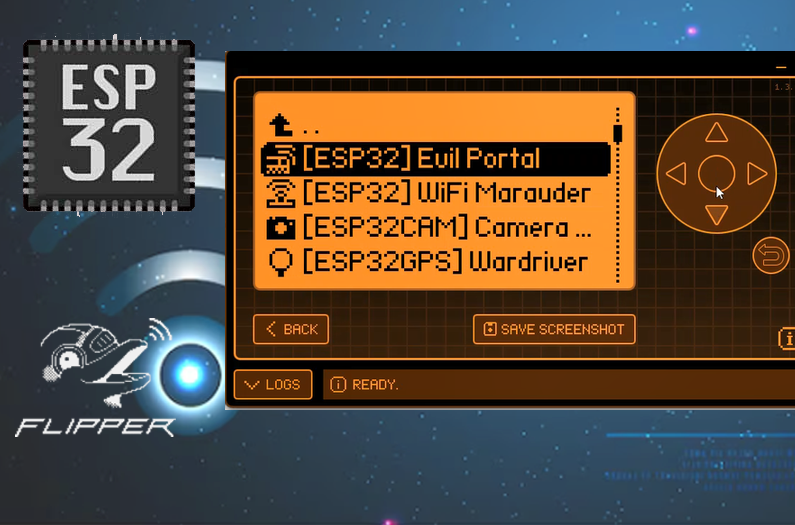Image resolution: width=795 pixels, height=525 pixels.
Task: Tap the D-pad center OK button
Action: pyautogui.click(x=716, y=174)
